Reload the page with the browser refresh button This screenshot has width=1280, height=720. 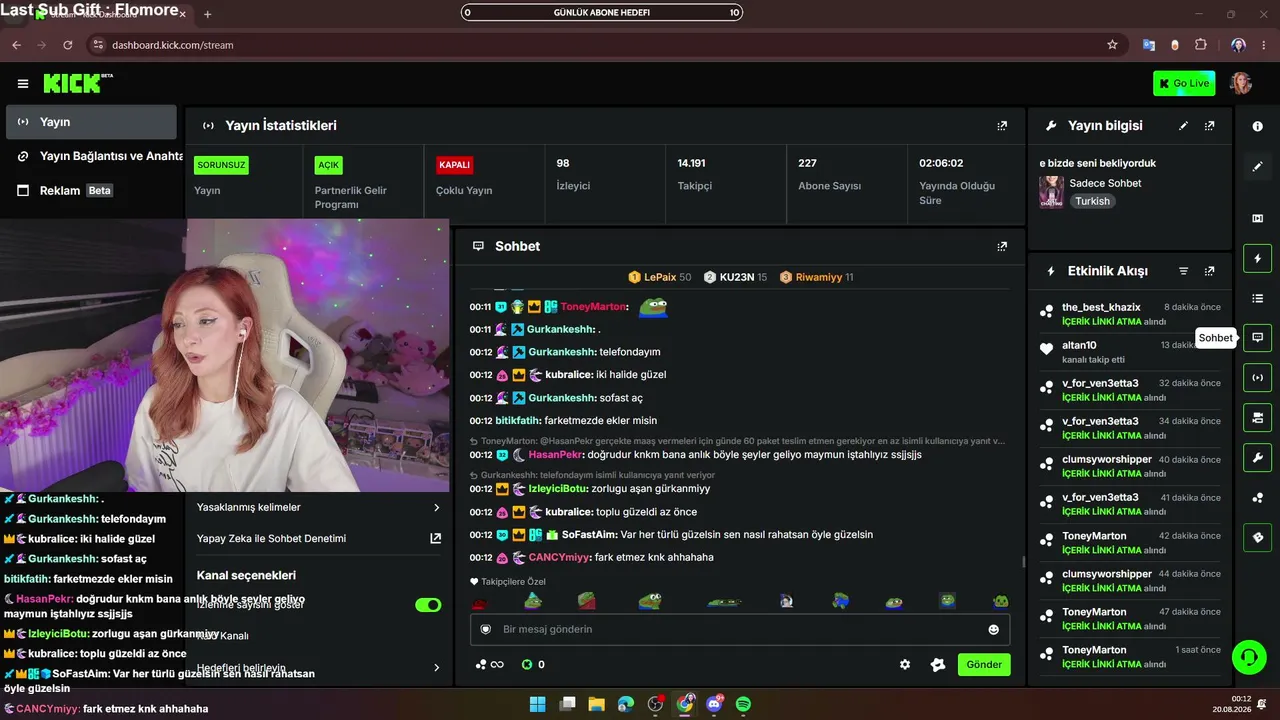point(68,45)
